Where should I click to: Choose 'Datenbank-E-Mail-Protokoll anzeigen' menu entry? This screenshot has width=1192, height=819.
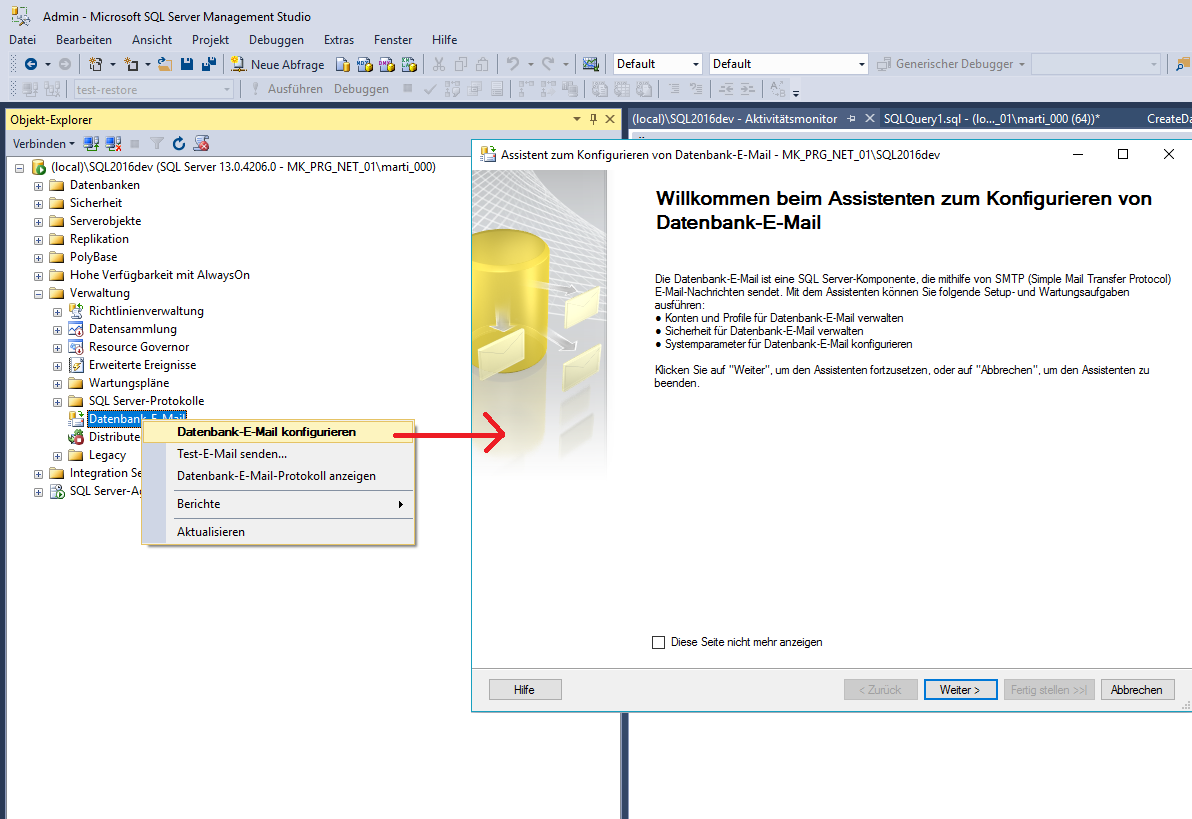(279, 476)
